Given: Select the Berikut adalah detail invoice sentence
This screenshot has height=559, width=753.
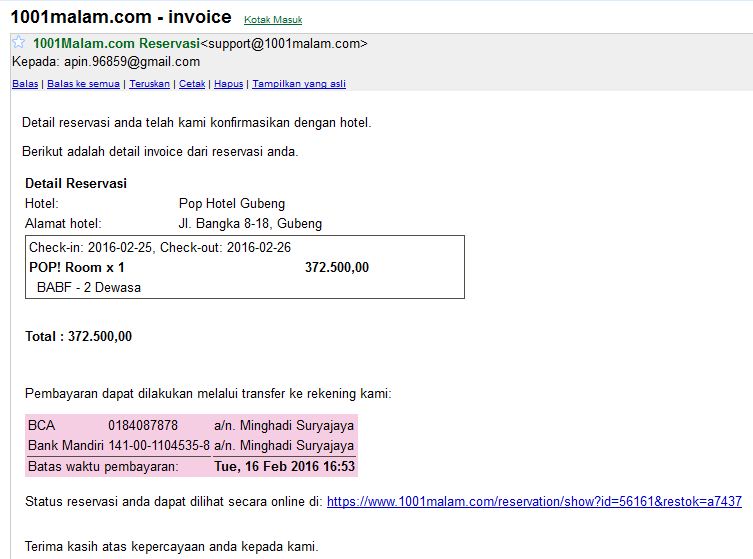Looking at the screenshot, I should point(160,152).
